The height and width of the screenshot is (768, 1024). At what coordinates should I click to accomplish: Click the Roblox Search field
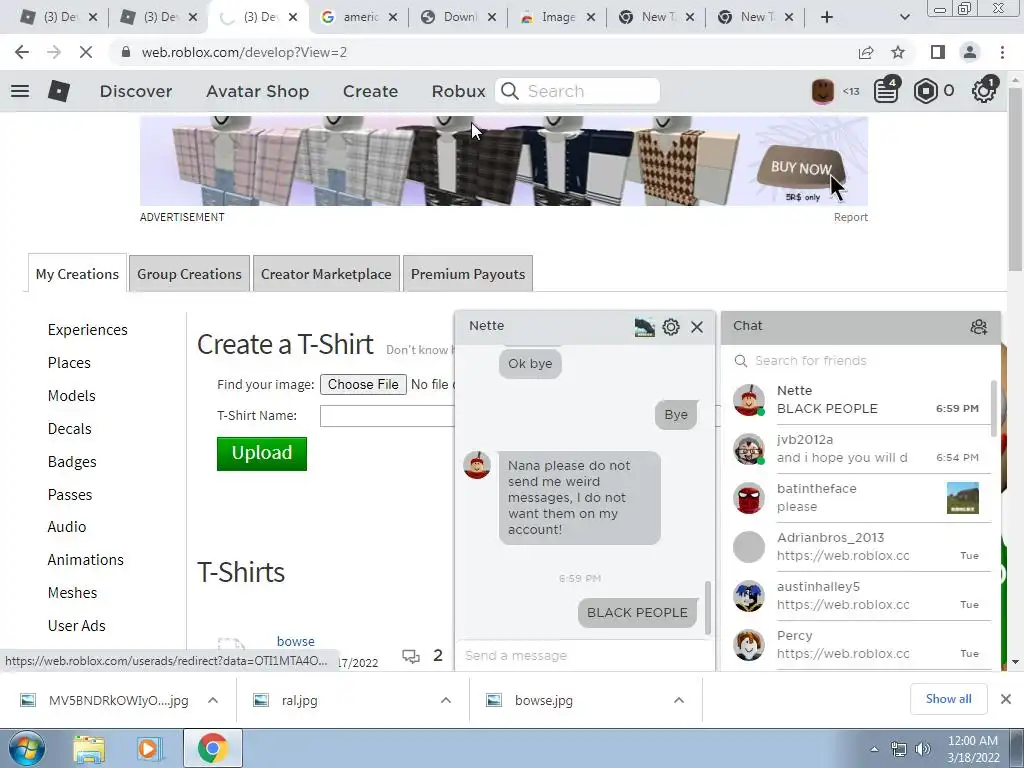577,91
